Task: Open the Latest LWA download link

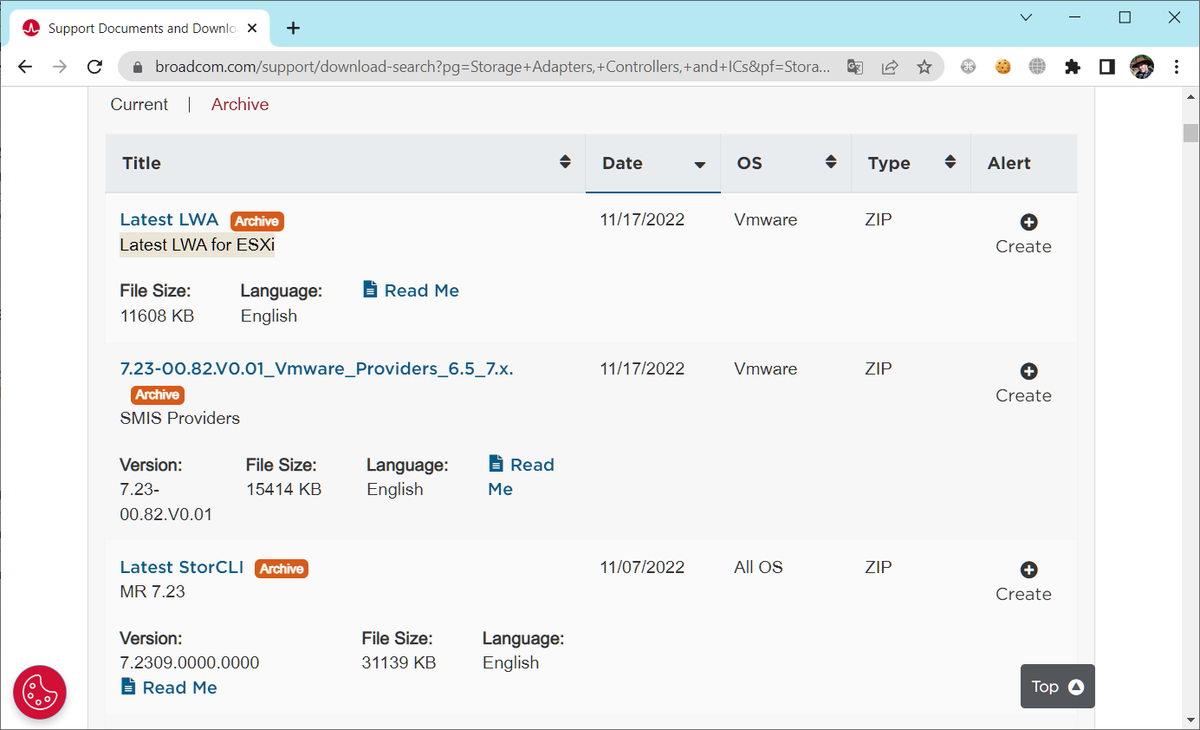Action: coord(169,220)
